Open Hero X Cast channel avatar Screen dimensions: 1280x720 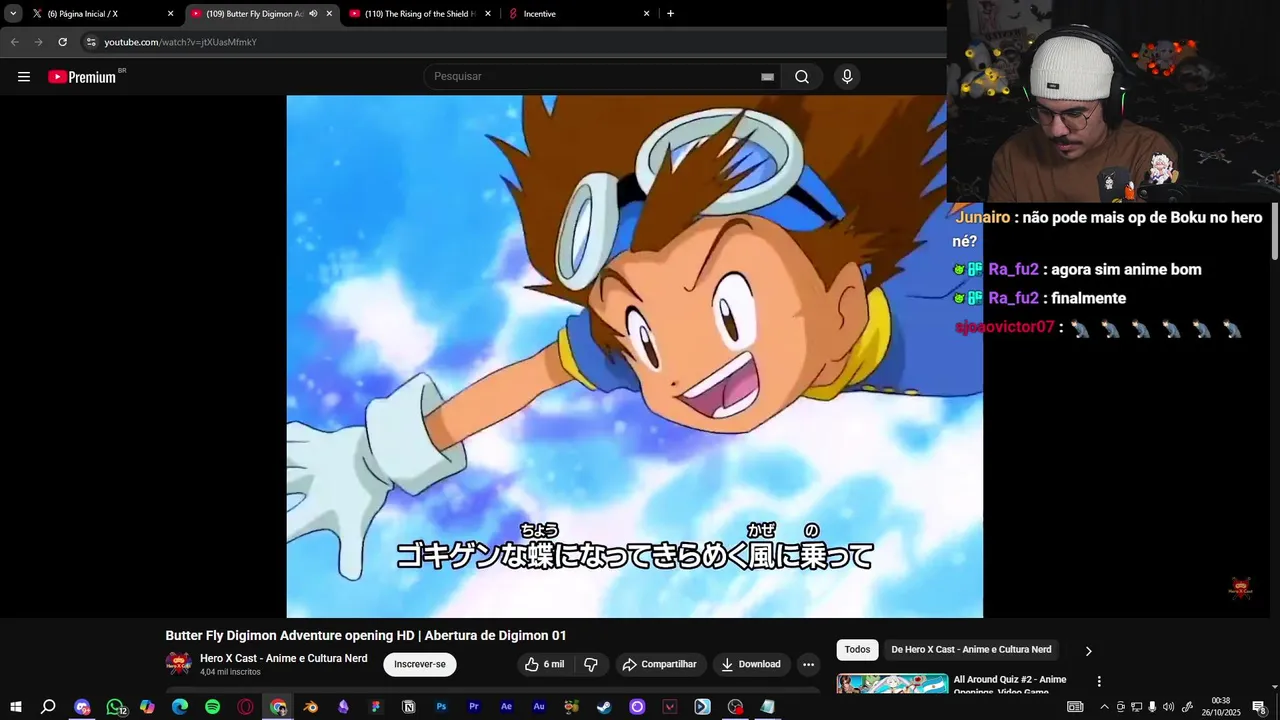[178, 664]
